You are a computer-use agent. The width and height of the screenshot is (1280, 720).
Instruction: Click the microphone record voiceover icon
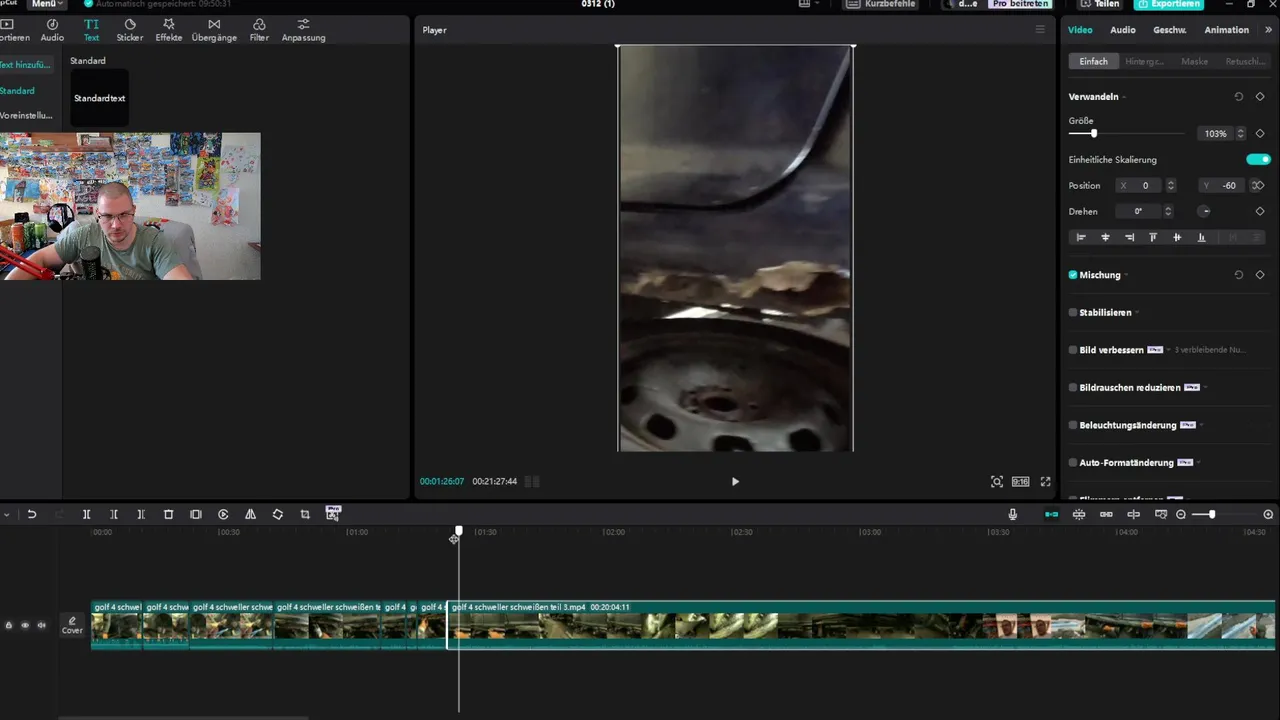click(1012, 514)
